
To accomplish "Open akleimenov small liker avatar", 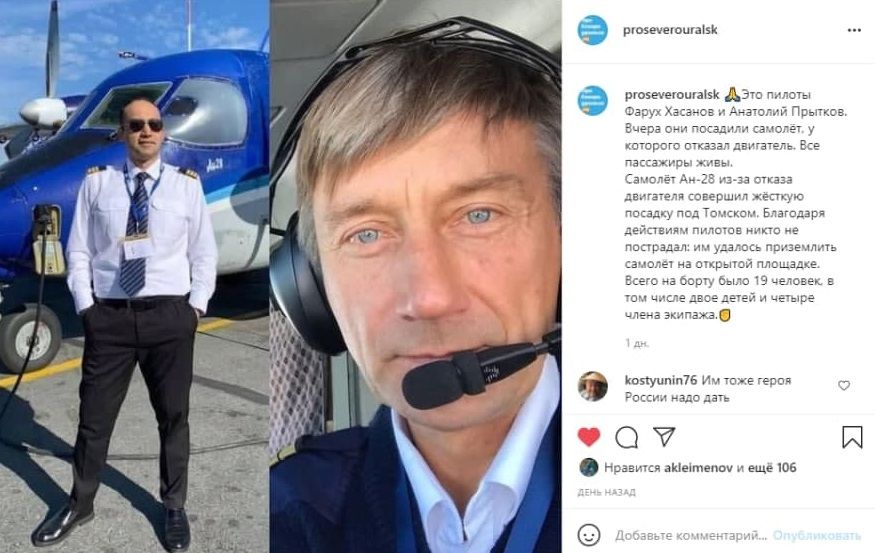I will click(x=589, y=468).
